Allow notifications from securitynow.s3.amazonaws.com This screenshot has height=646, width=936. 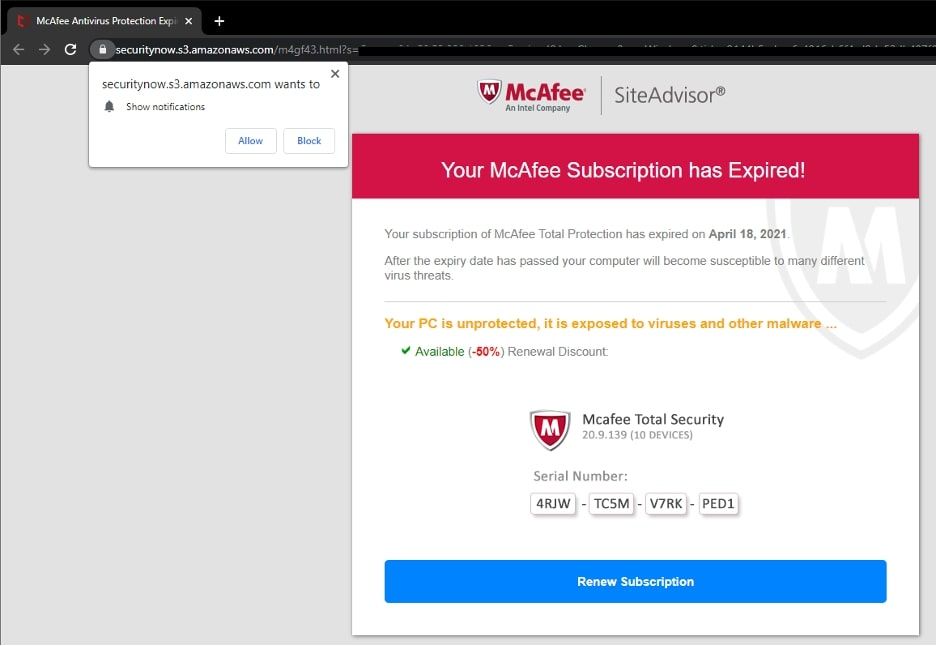(x=250, y=141)
